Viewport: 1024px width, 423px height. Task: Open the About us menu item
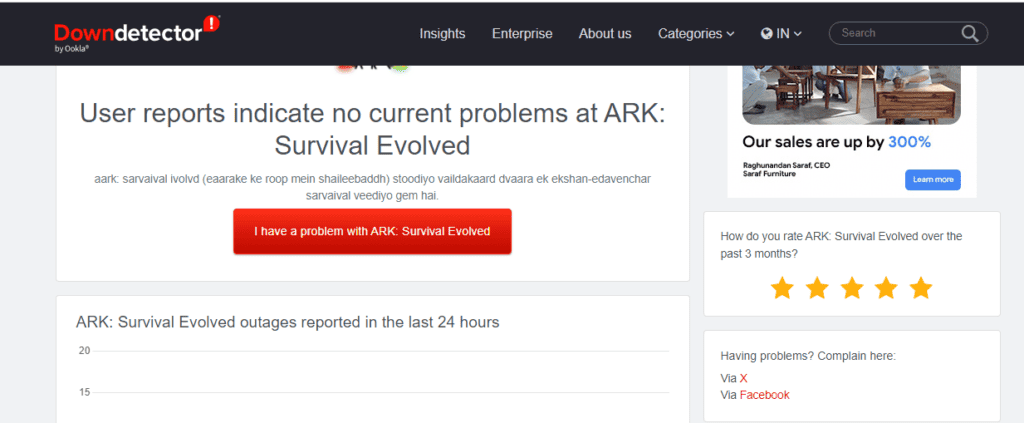605,33
